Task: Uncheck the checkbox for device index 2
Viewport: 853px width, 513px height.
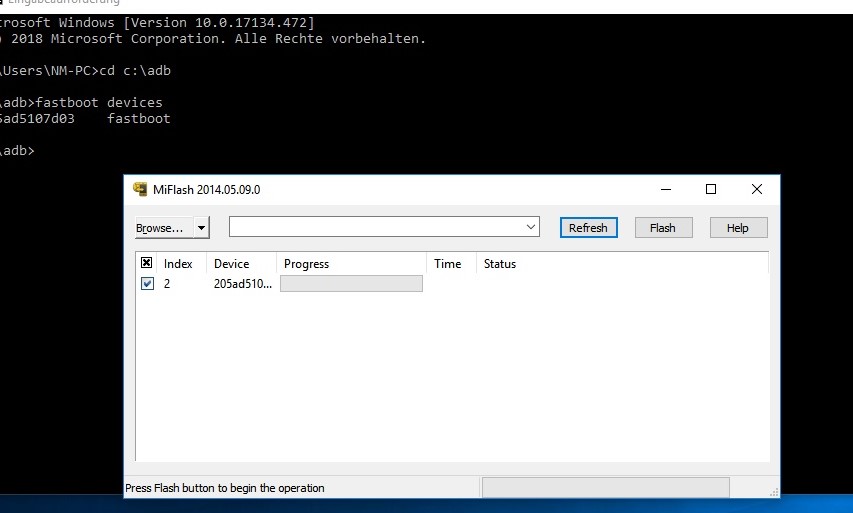Action: coord(147,283)
